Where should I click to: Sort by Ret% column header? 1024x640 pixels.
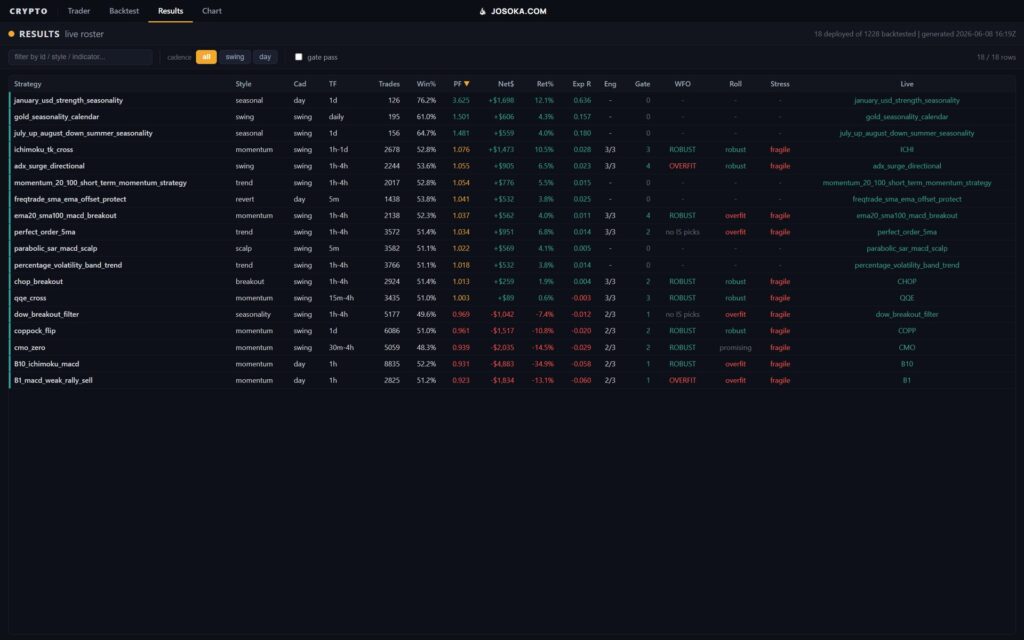[x=545, y=84]
